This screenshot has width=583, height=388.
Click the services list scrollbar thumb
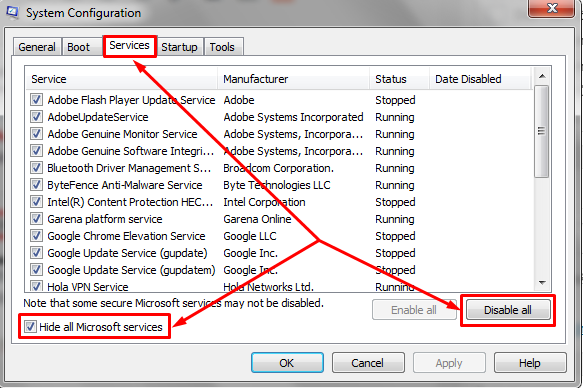click(x=542, y=131)
